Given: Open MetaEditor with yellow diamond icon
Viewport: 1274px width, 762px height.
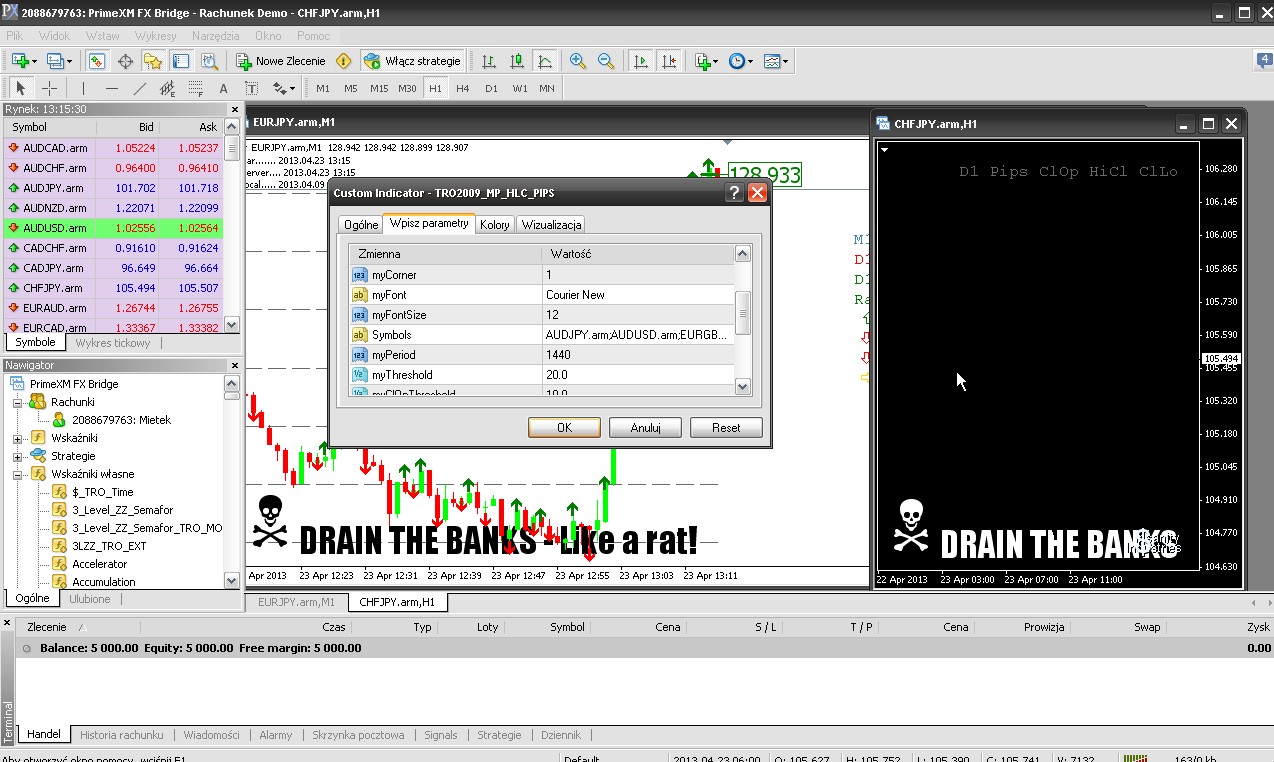Looking at the screenshot, I should click(344, 61).
